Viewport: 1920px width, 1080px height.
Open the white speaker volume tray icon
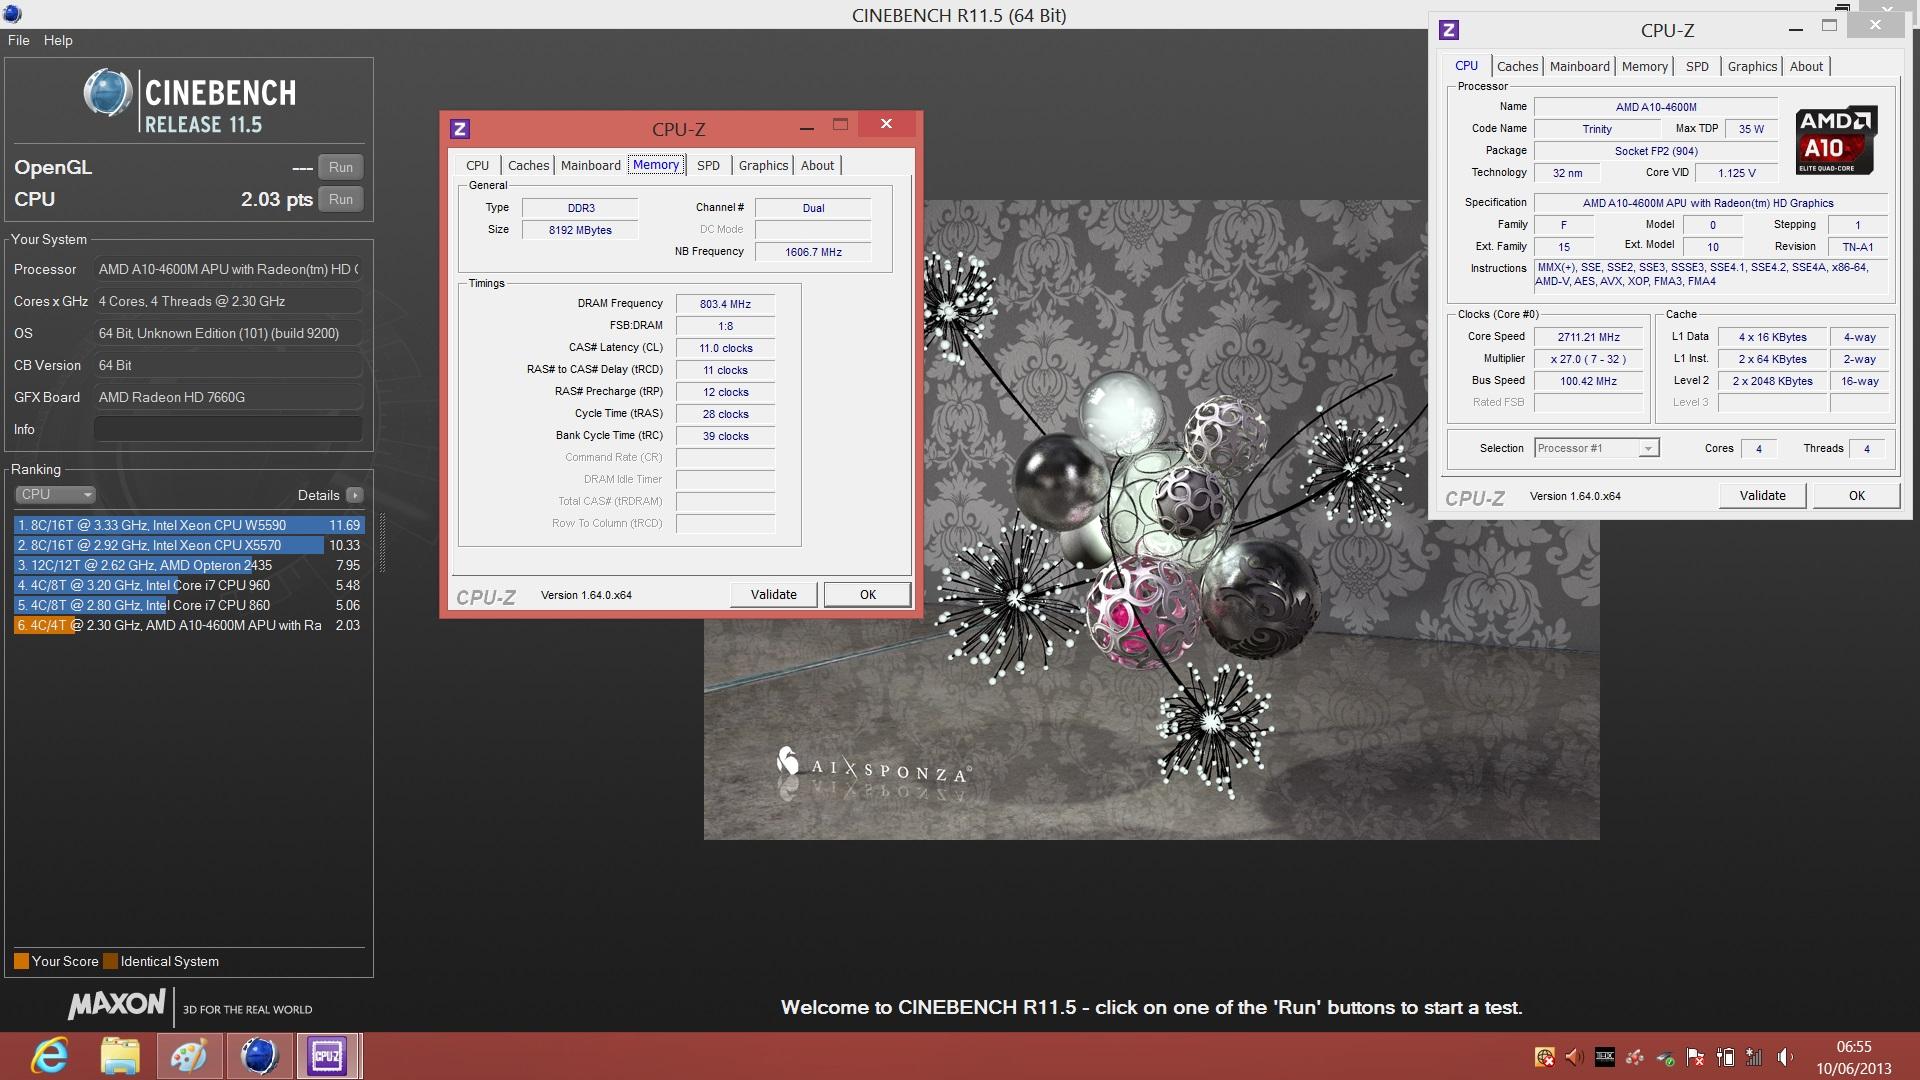pos(1785,1057)
